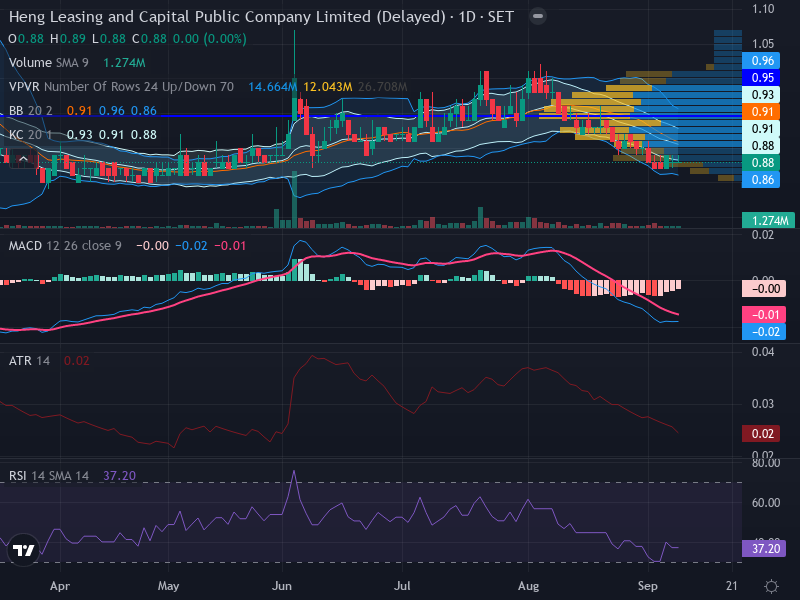Select the RSI 14 SMA 14 legend
This screenshot has width=800, height=600.
point(49,476)
